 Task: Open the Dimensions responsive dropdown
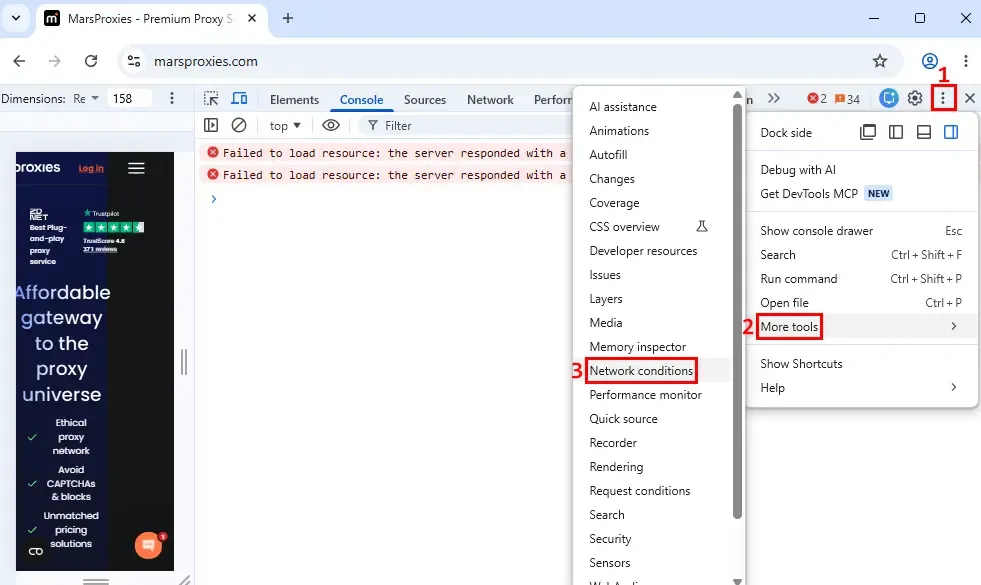(86, 98)
